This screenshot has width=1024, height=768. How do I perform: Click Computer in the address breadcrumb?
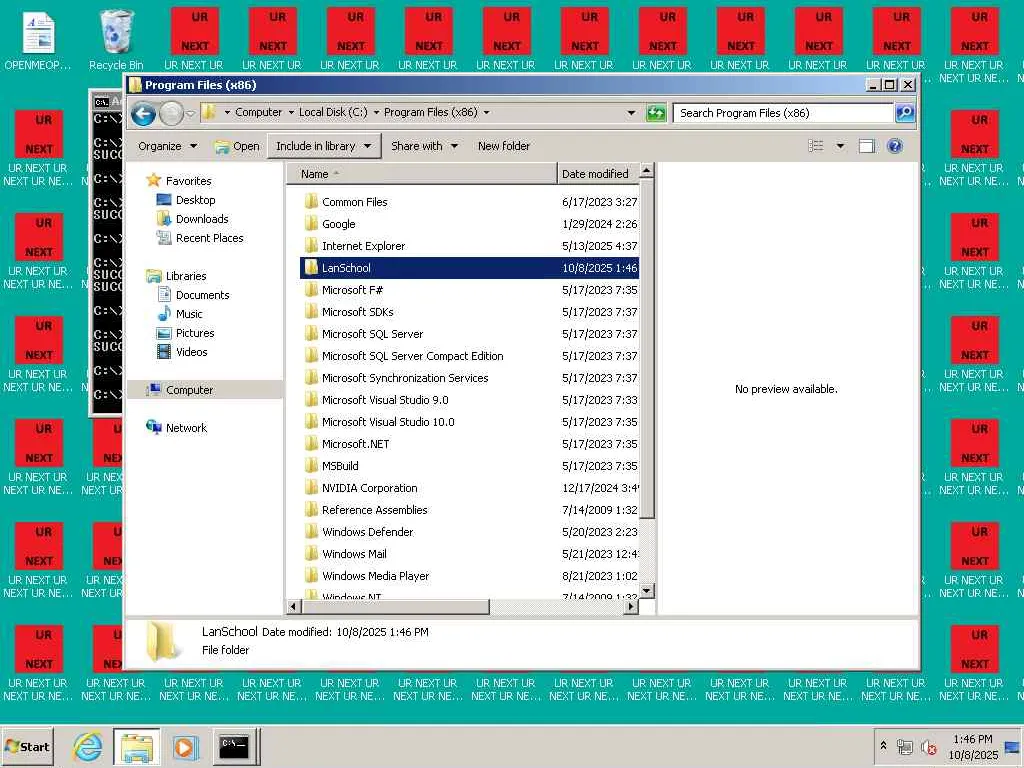tap(259, 112)
